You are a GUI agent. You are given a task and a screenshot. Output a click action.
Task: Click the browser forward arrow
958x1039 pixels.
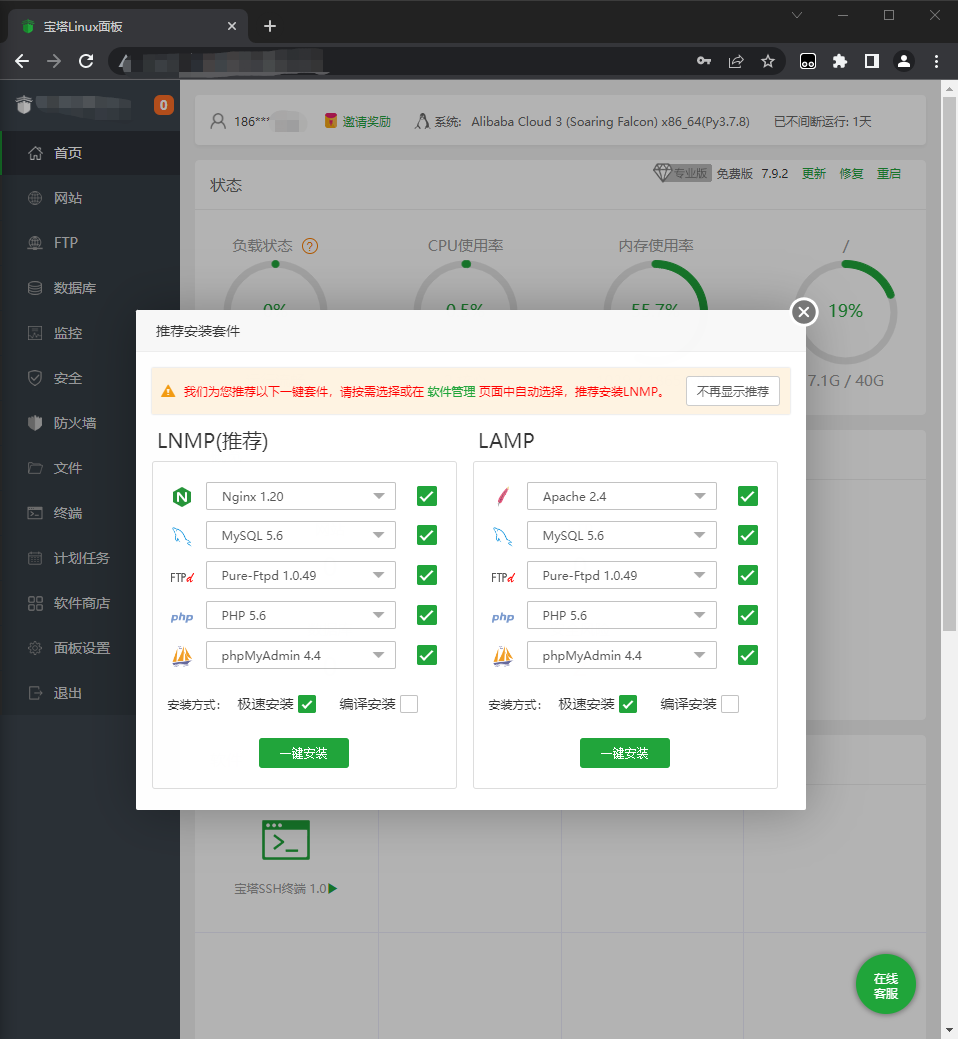(54, 62)
